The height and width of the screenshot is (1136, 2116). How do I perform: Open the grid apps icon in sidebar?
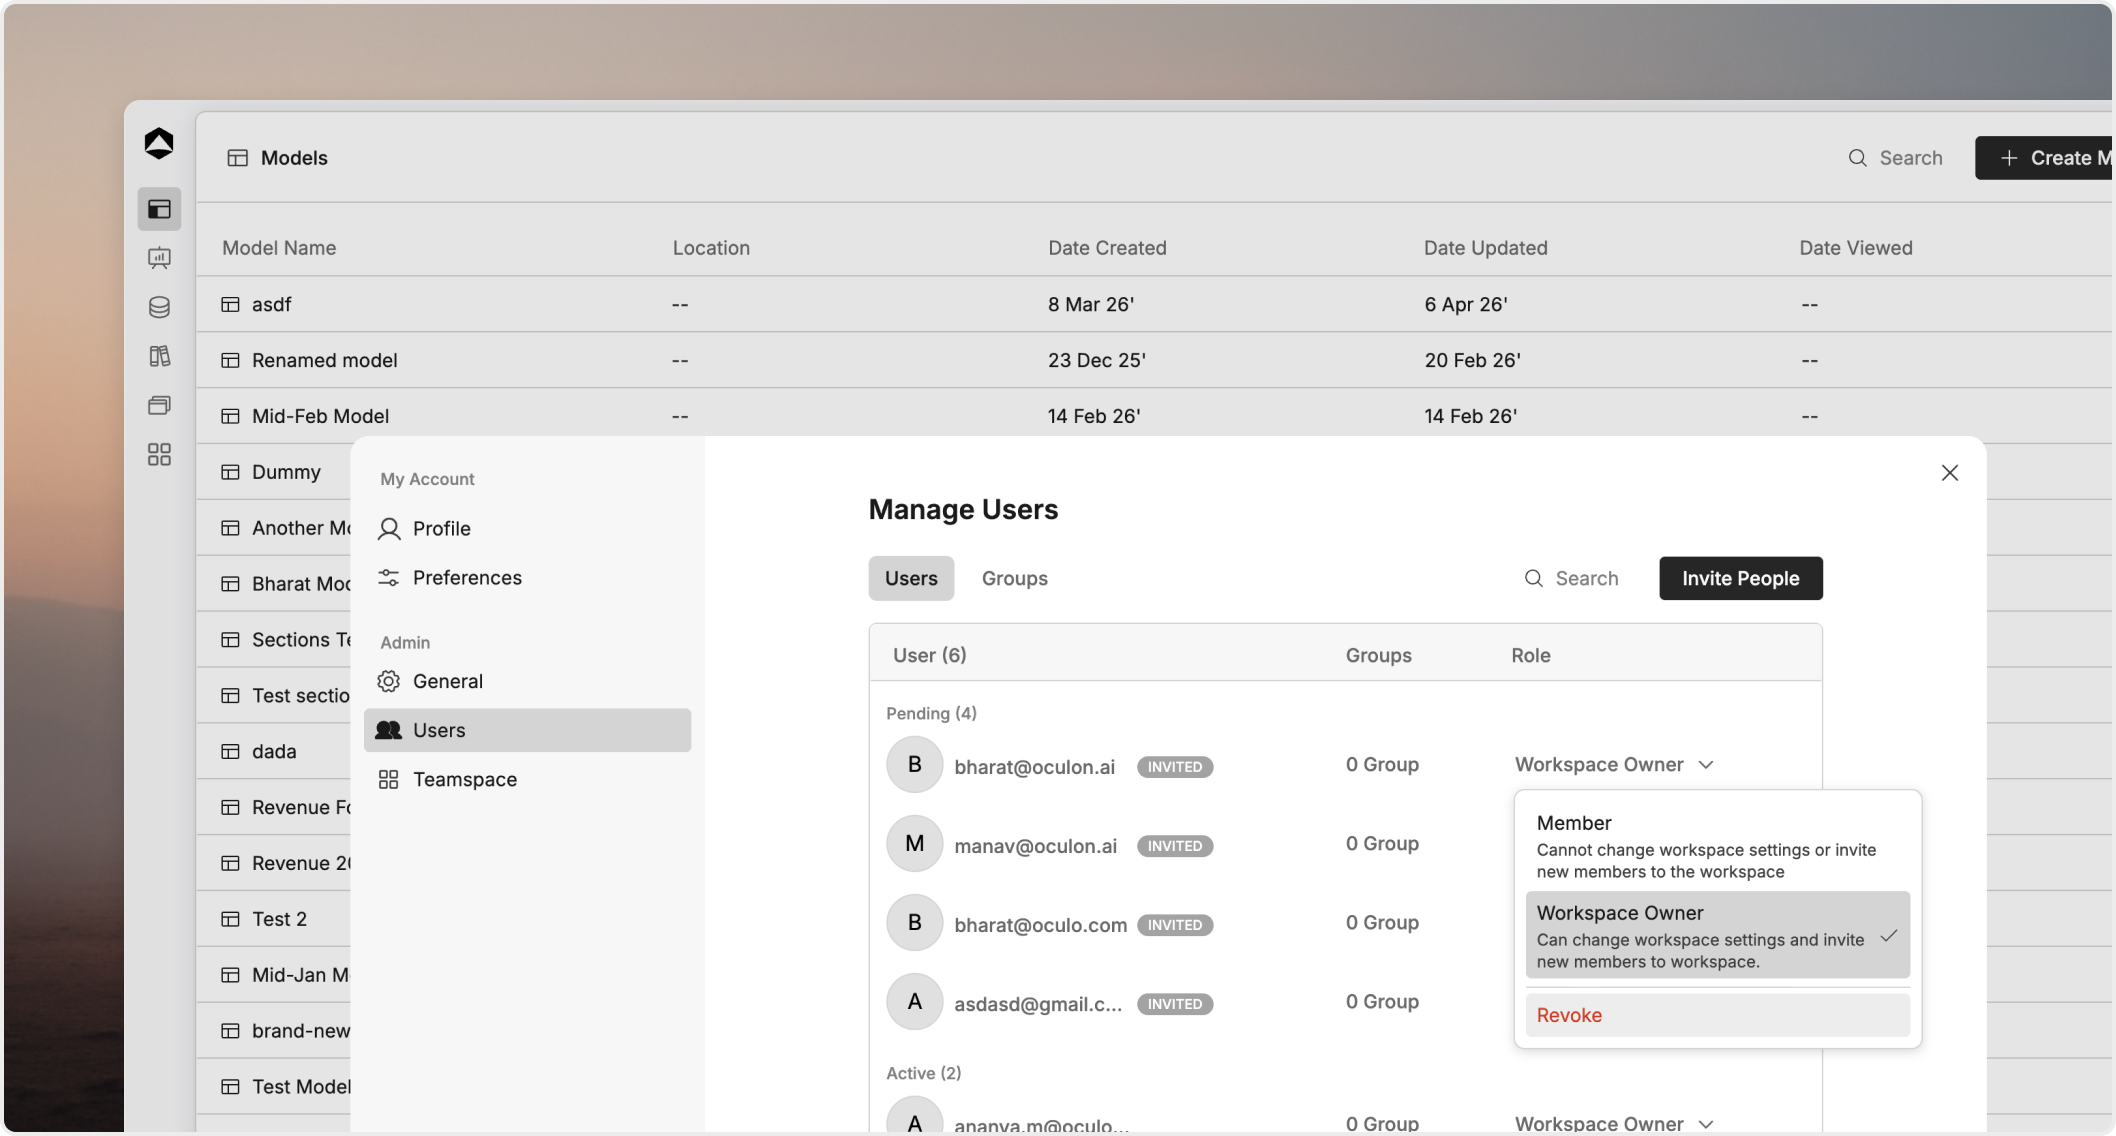click(x=159, y=455)
